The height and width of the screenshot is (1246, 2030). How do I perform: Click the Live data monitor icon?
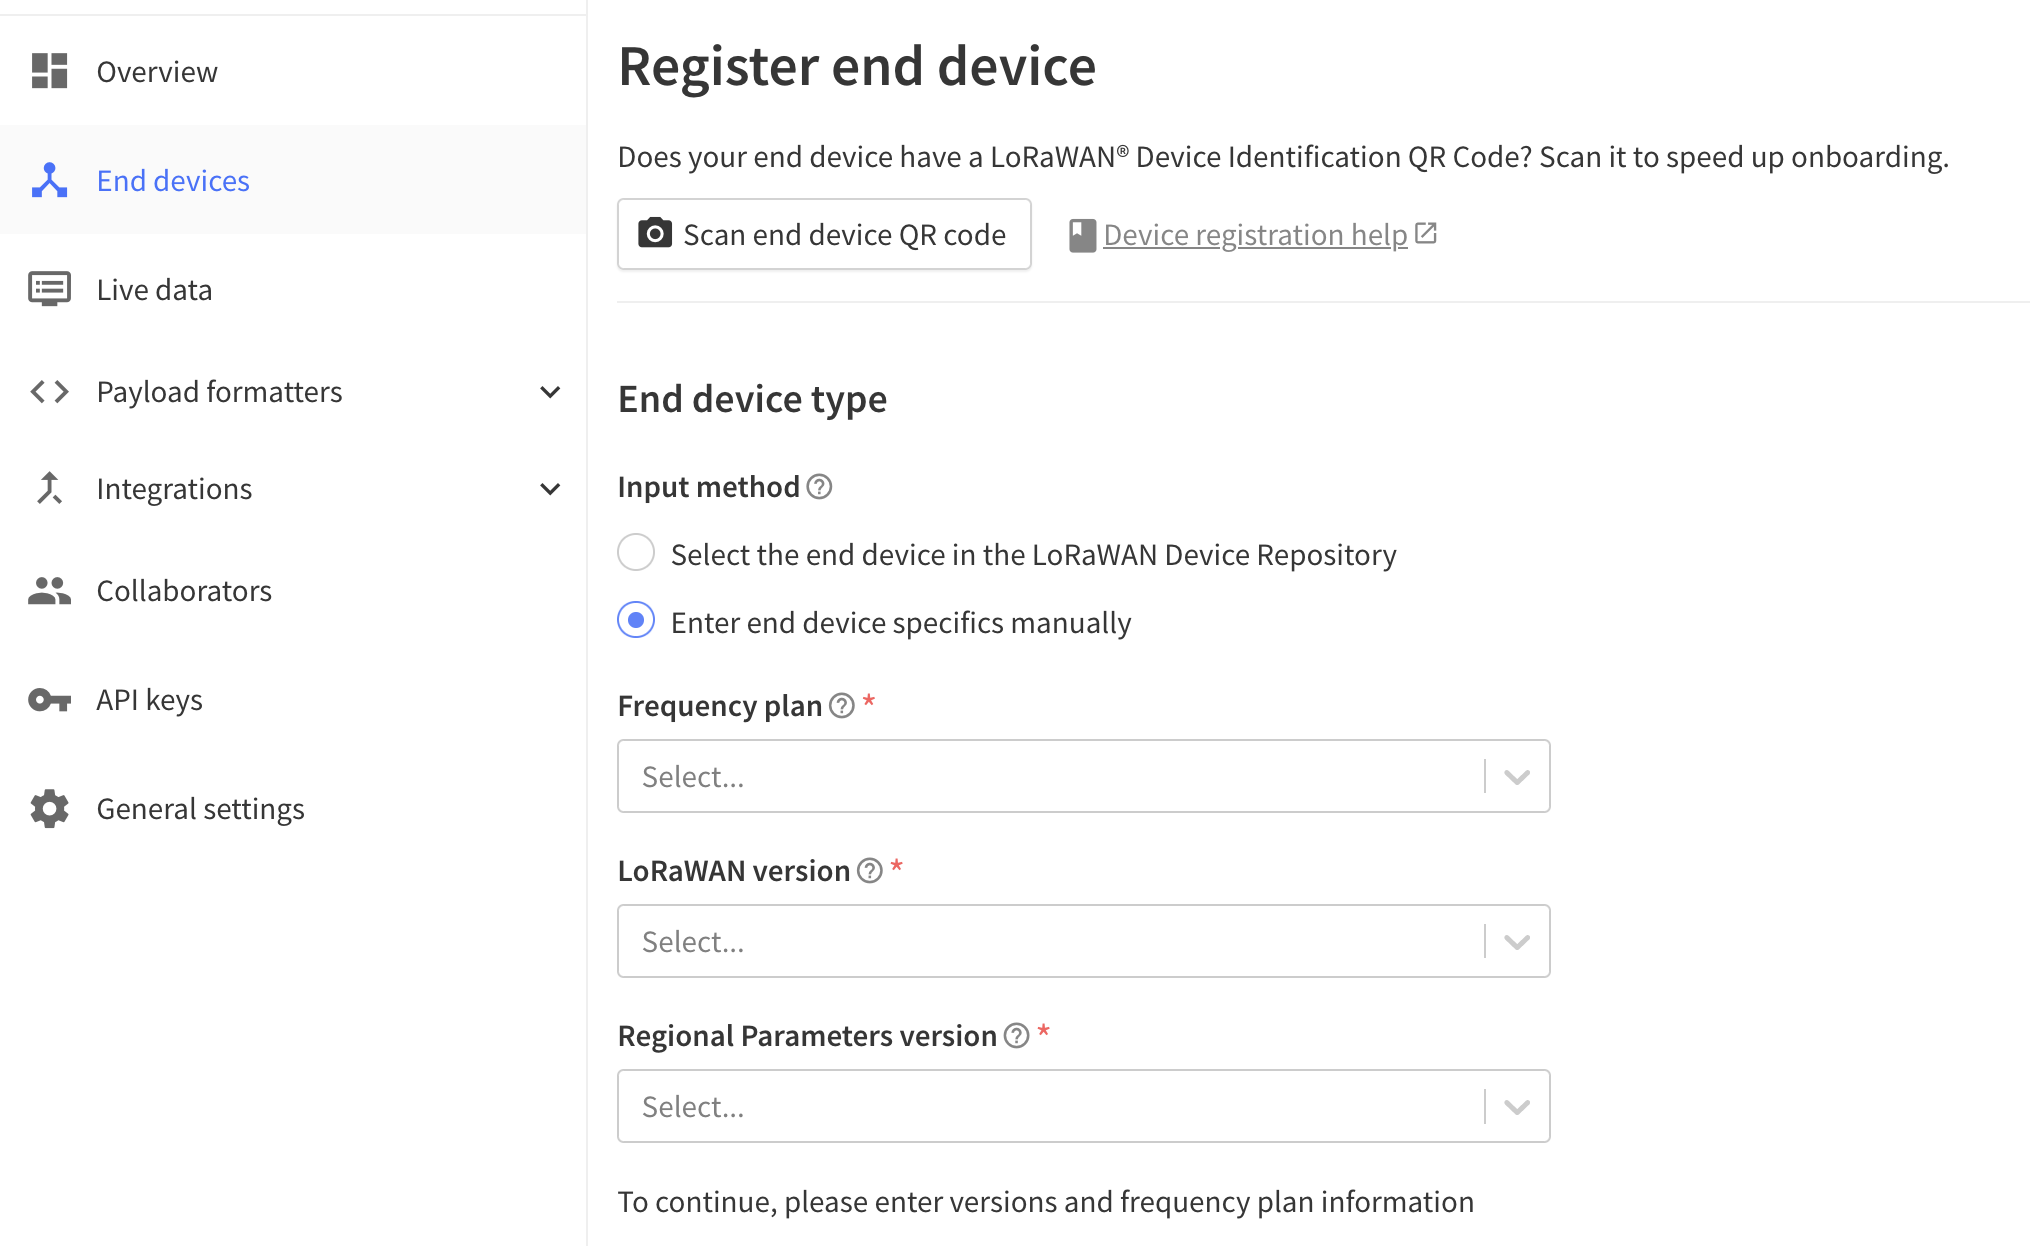pos(49,289)
